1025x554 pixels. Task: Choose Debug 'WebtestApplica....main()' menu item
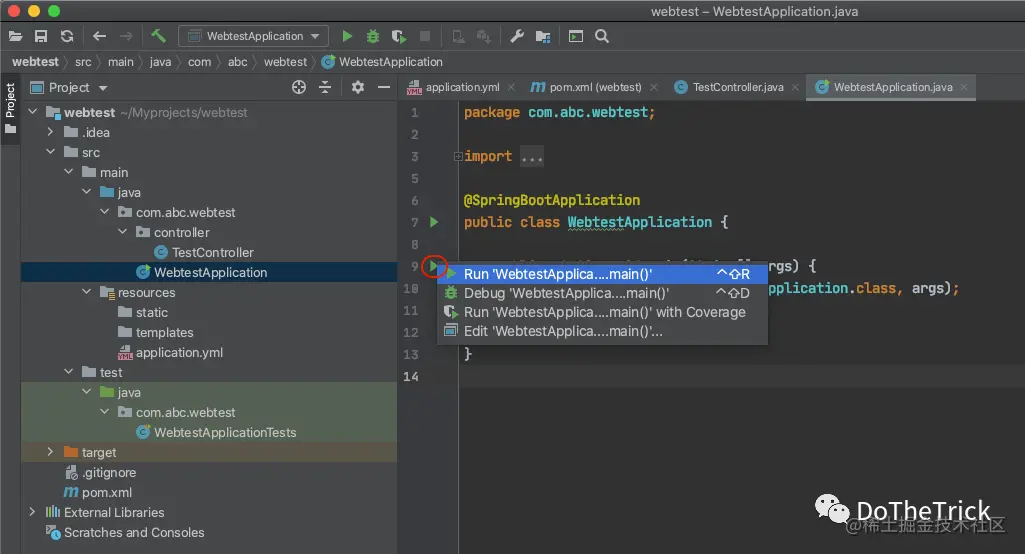602,293
